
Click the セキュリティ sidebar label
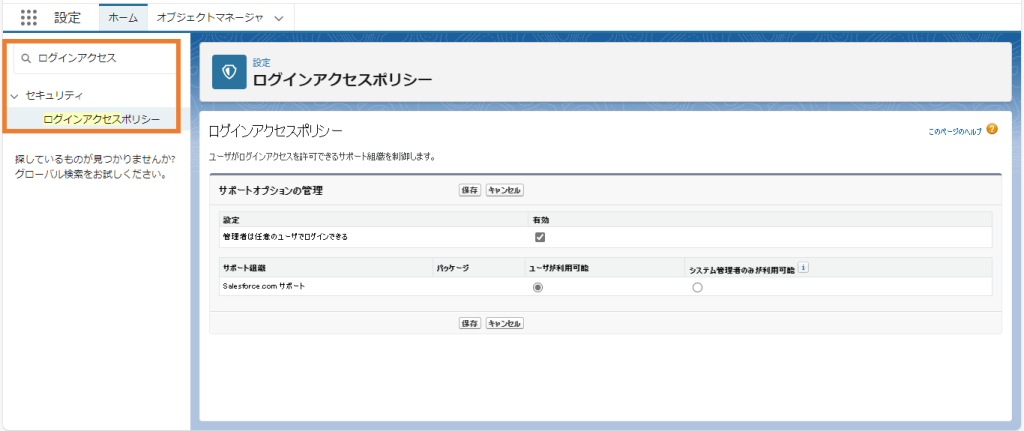click(54, 95)
